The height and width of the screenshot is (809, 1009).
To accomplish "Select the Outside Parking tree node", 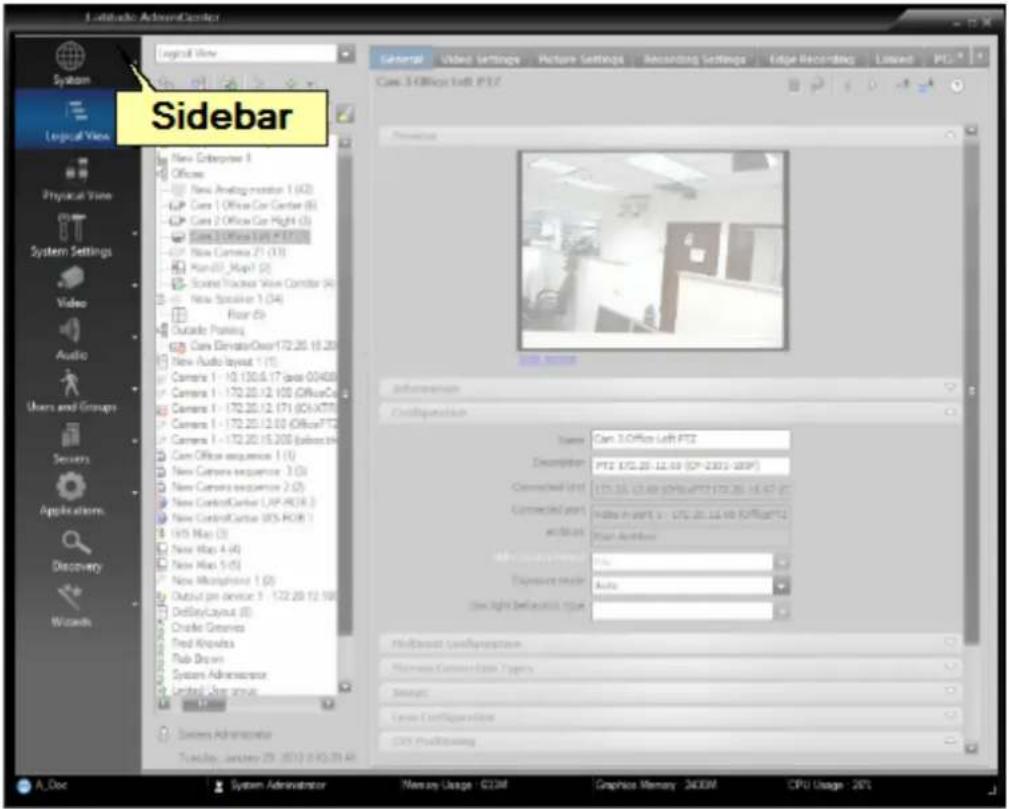I will coord(208,330).
